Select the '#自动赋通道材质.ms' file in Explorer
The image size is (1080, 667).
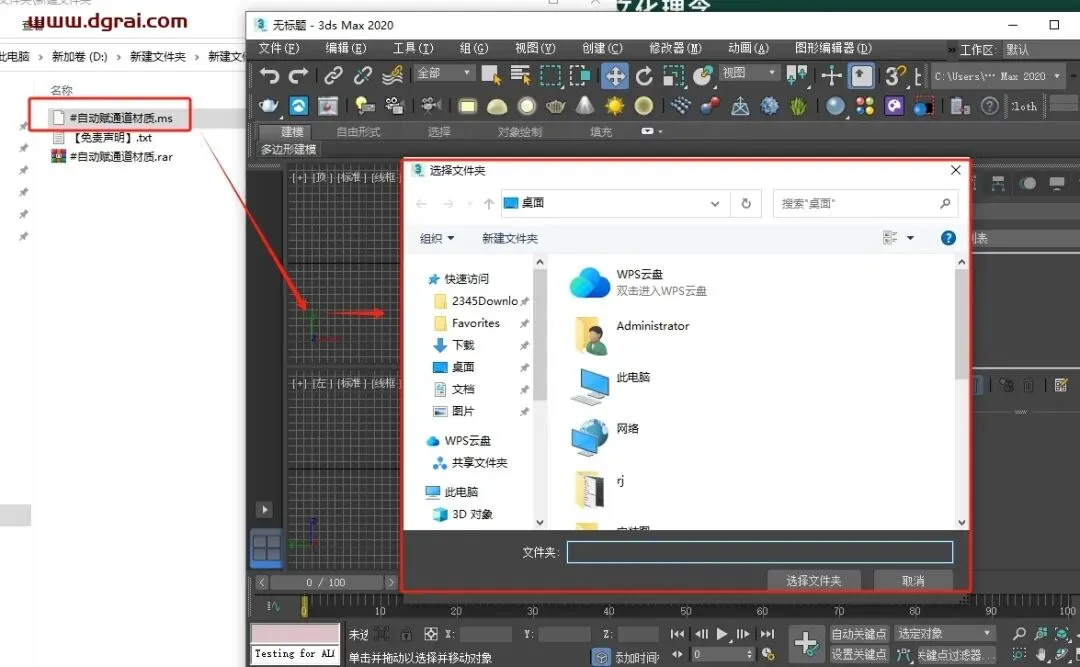[114, 118]
